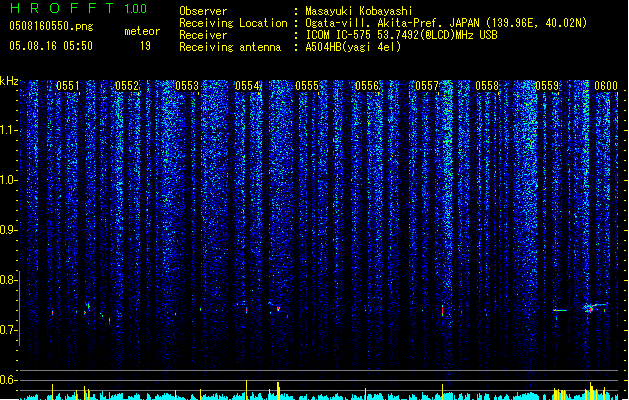Click the tall yellow spike after 0554 in level graph
Screen dimensions: 629x400
click(x=278, y=390)
